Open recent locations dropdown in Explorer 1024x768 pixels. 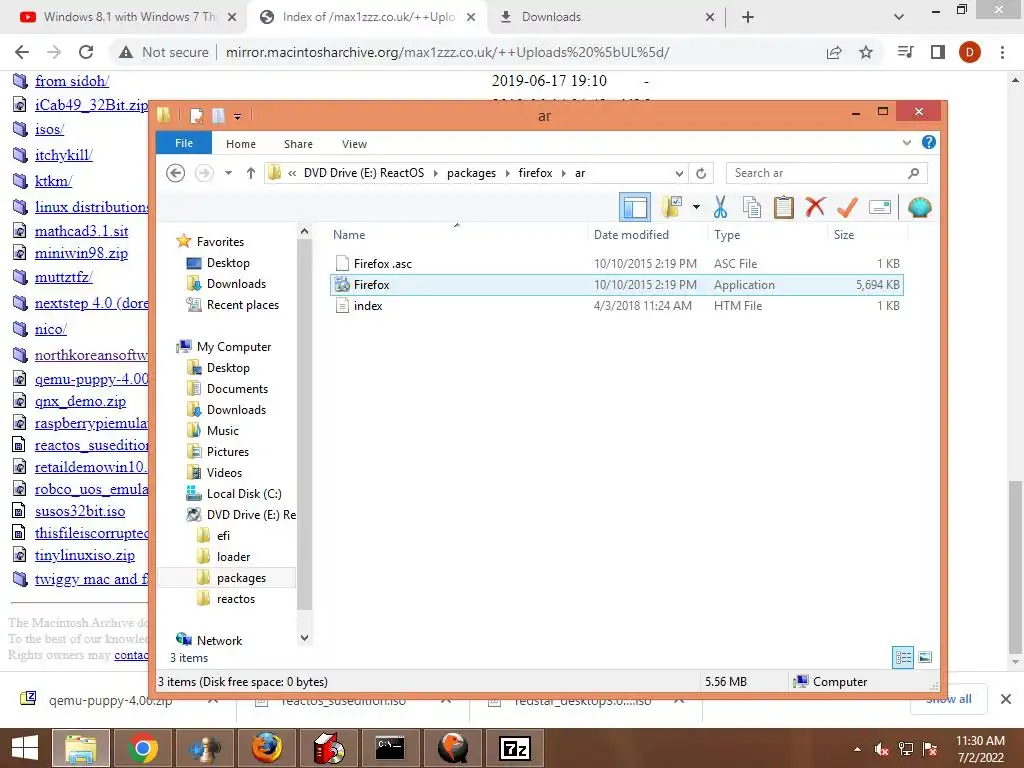(x=228, y=173)
